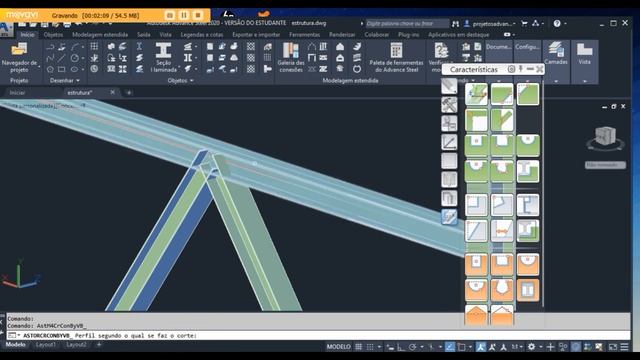Viewport: 640px width, 360px height.
Task: Open workspace switching gear in status bar
Action: [x=531, y=347]
